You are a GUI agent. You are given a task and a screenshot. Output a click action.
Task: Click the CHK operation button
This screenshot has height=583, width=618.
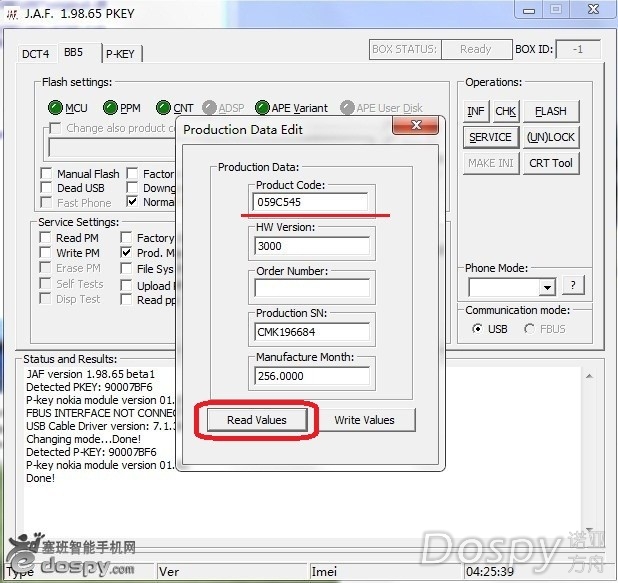tap(506, 111)
